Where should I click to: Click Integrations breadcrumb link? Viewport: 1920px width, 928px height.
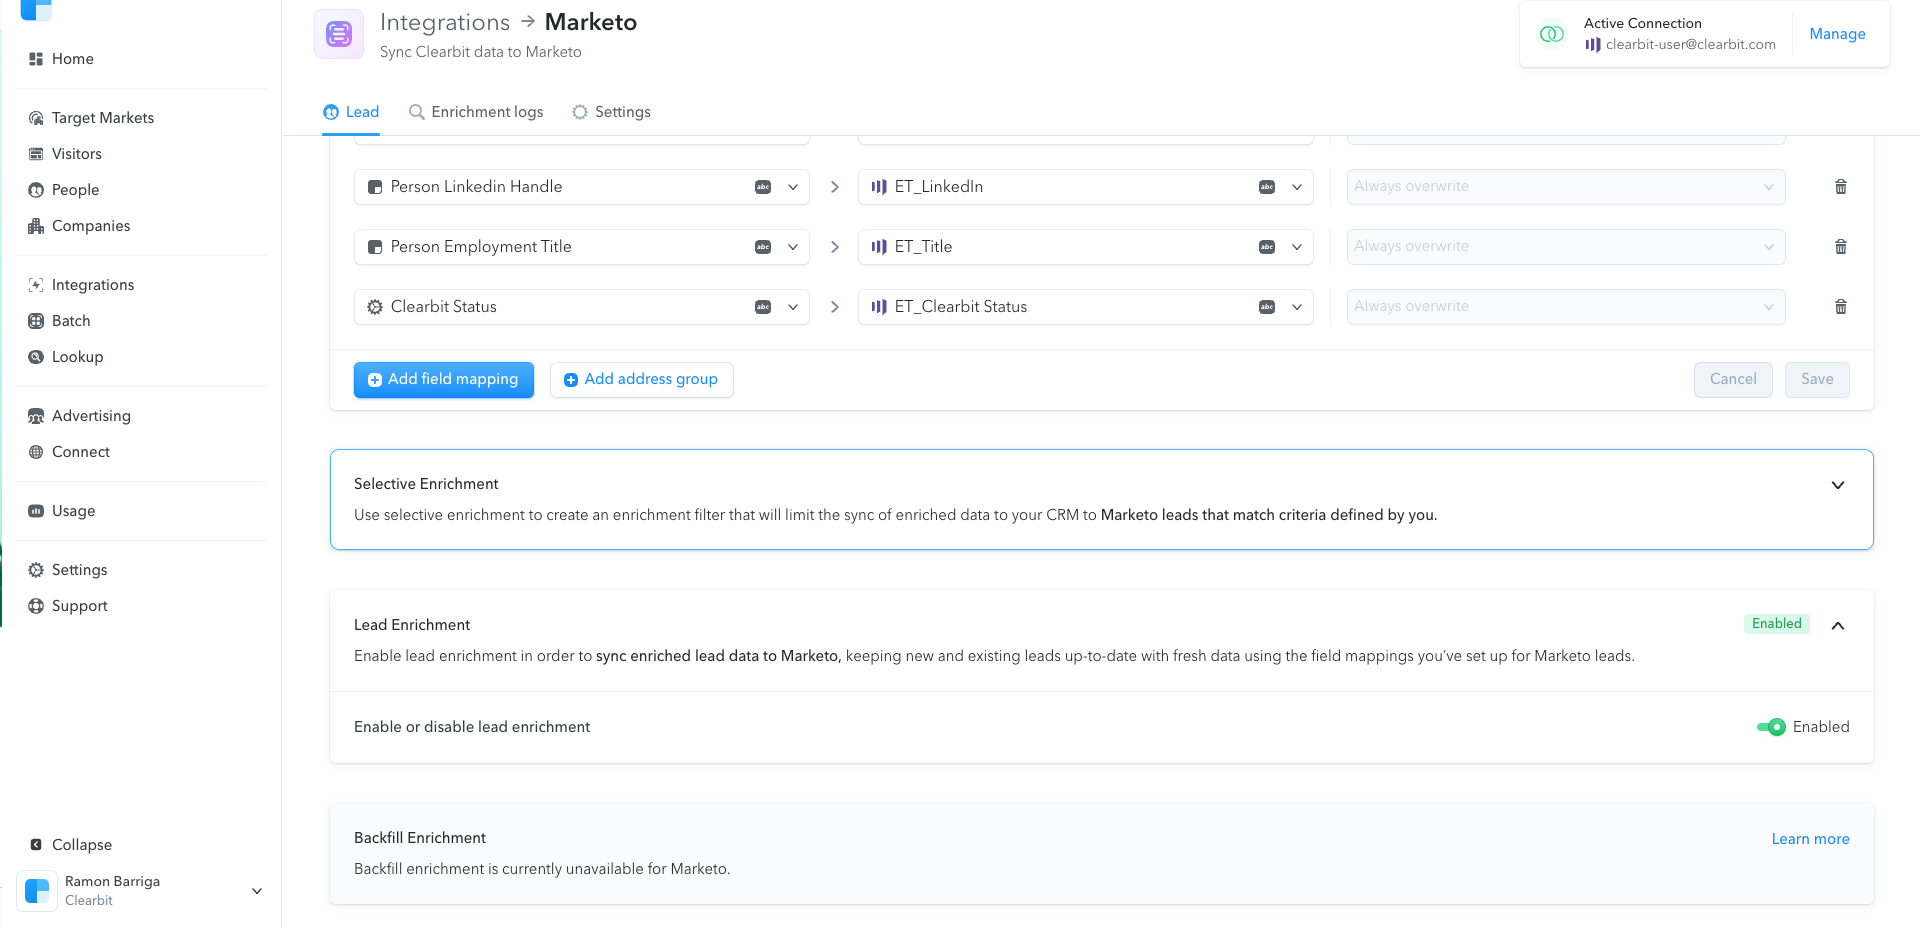pos(445,22)
